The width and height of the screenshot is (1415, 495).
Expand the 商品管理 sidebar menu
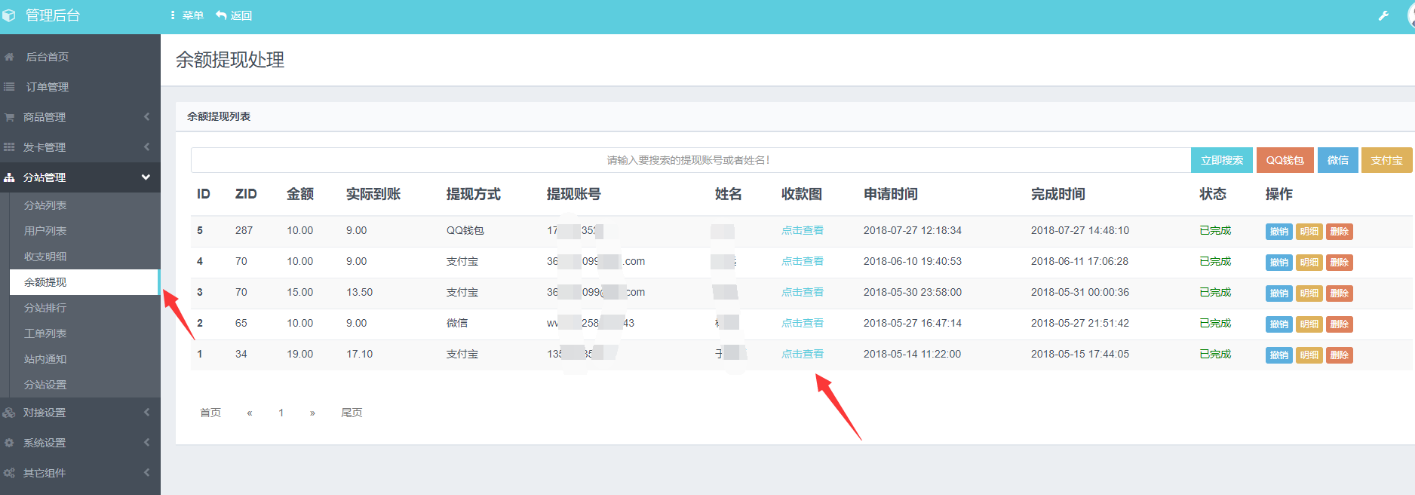tap(146, 117)
